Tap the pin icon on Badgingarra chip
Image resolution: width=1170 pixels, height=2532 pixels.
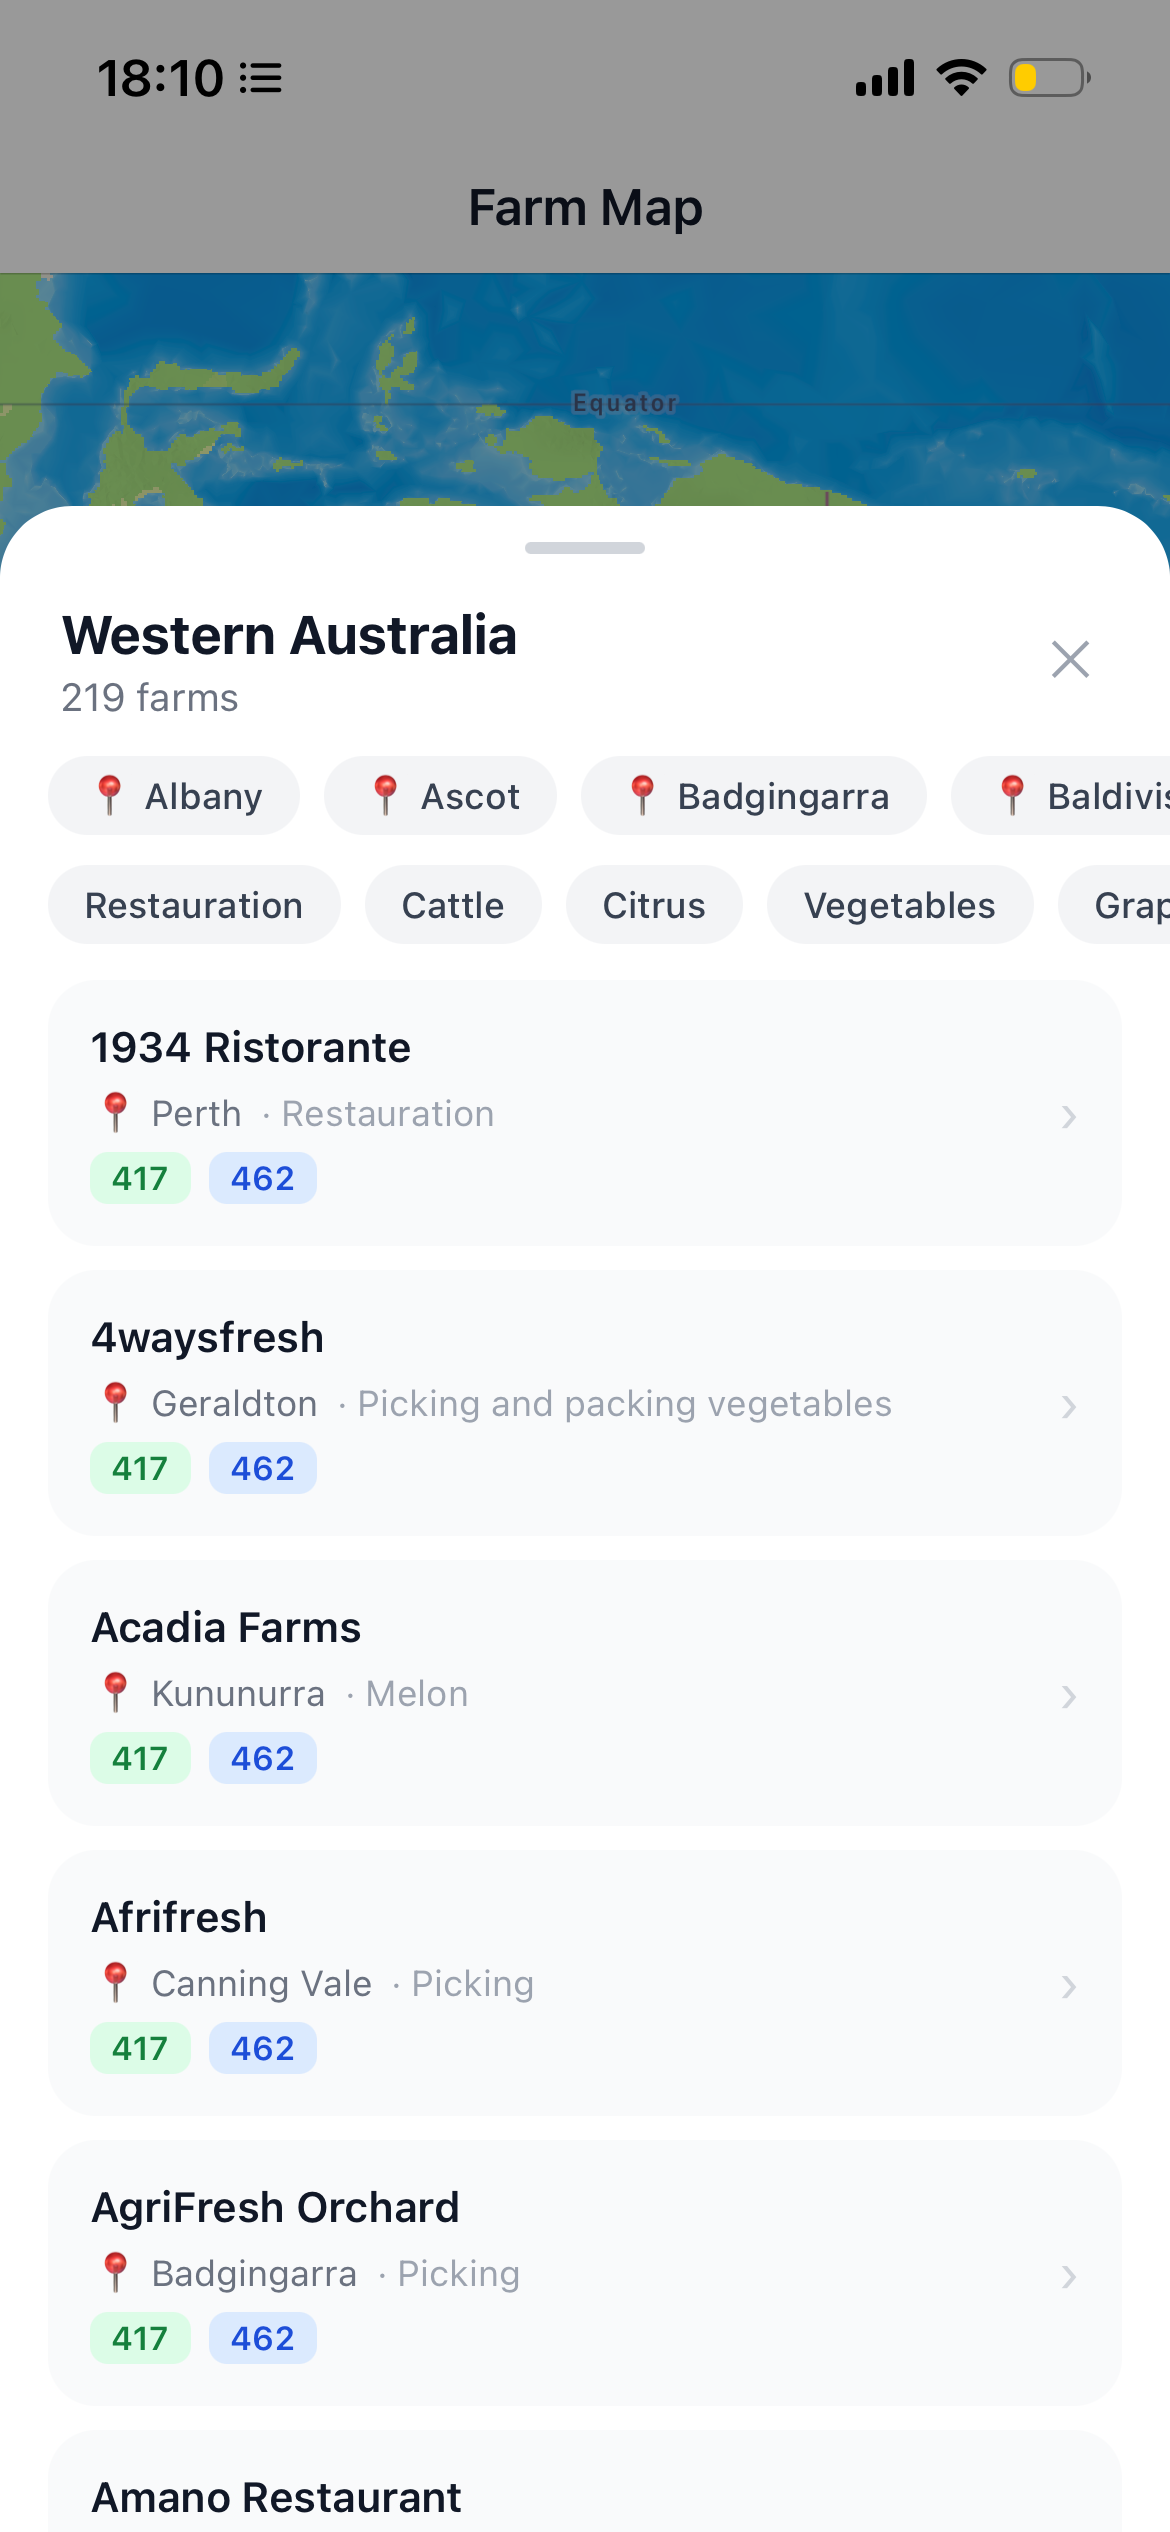[642, 796]
